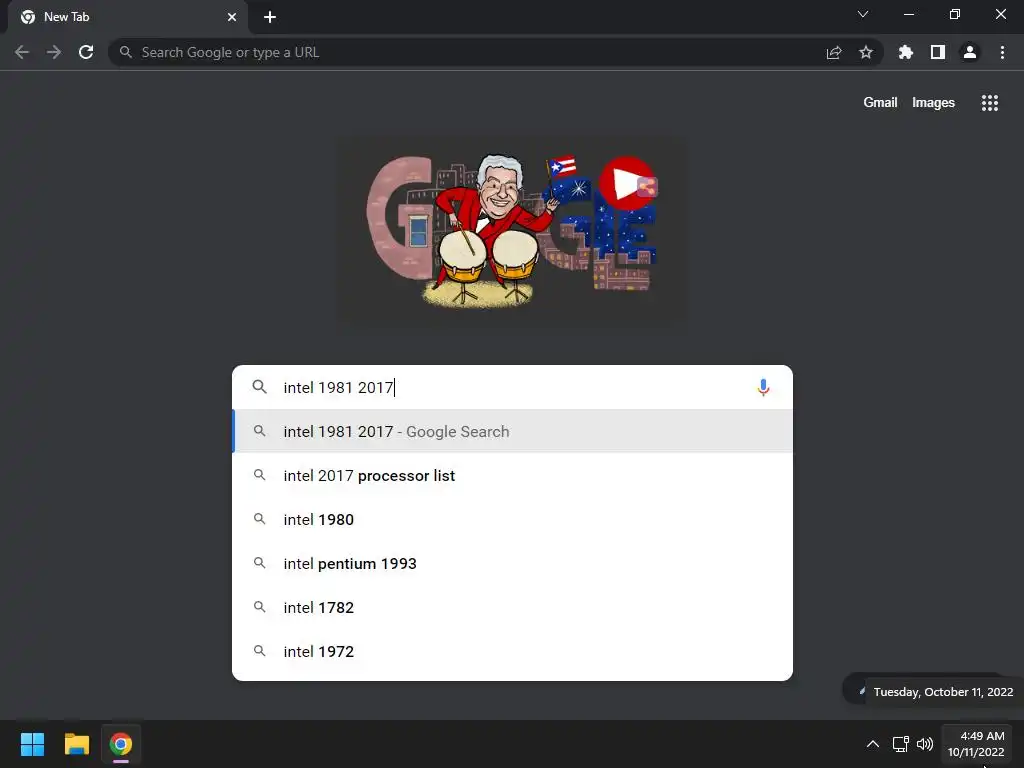This screenshot has width=1024, height=768.
Task: Start voice search with microphone icon
Action: point(763,387)
